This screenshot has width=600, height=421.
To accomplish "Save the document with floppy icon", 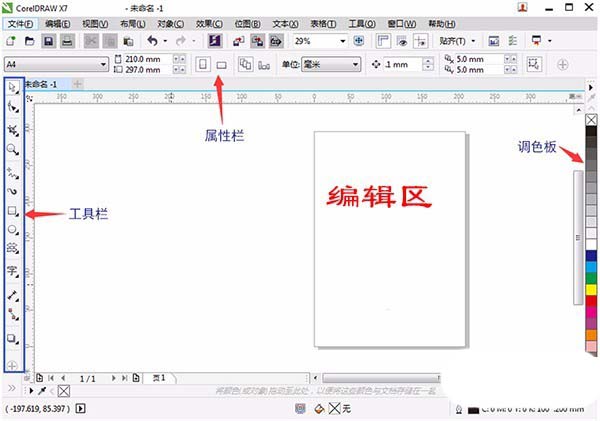I will 49,41.
